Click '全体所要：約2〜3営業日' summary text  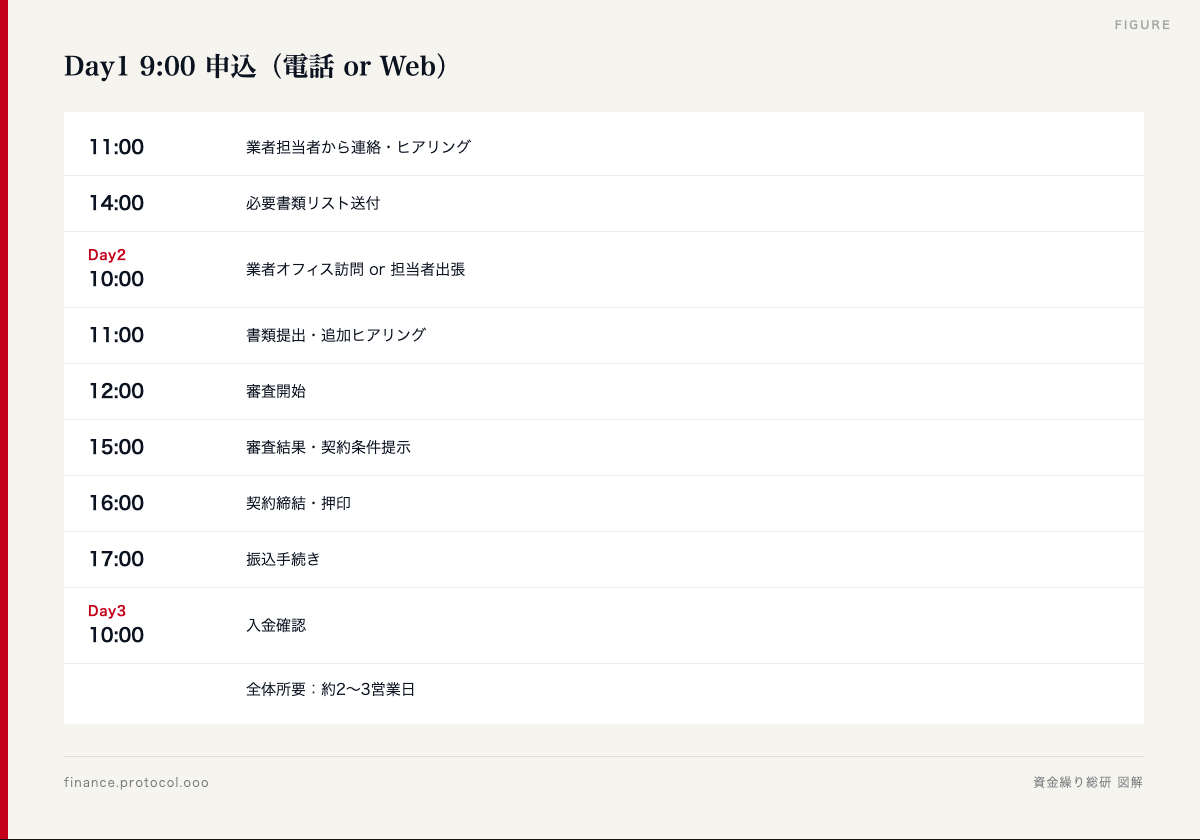click(330, 689)
